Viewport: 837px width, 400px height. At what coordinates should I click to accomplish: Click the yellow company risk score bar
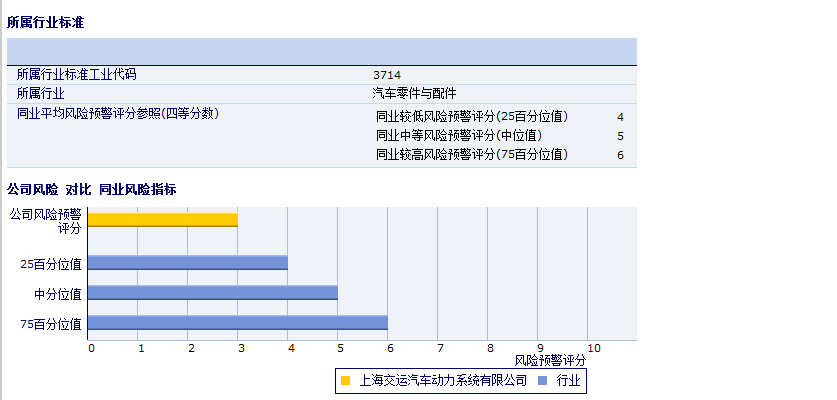(163, 219)
